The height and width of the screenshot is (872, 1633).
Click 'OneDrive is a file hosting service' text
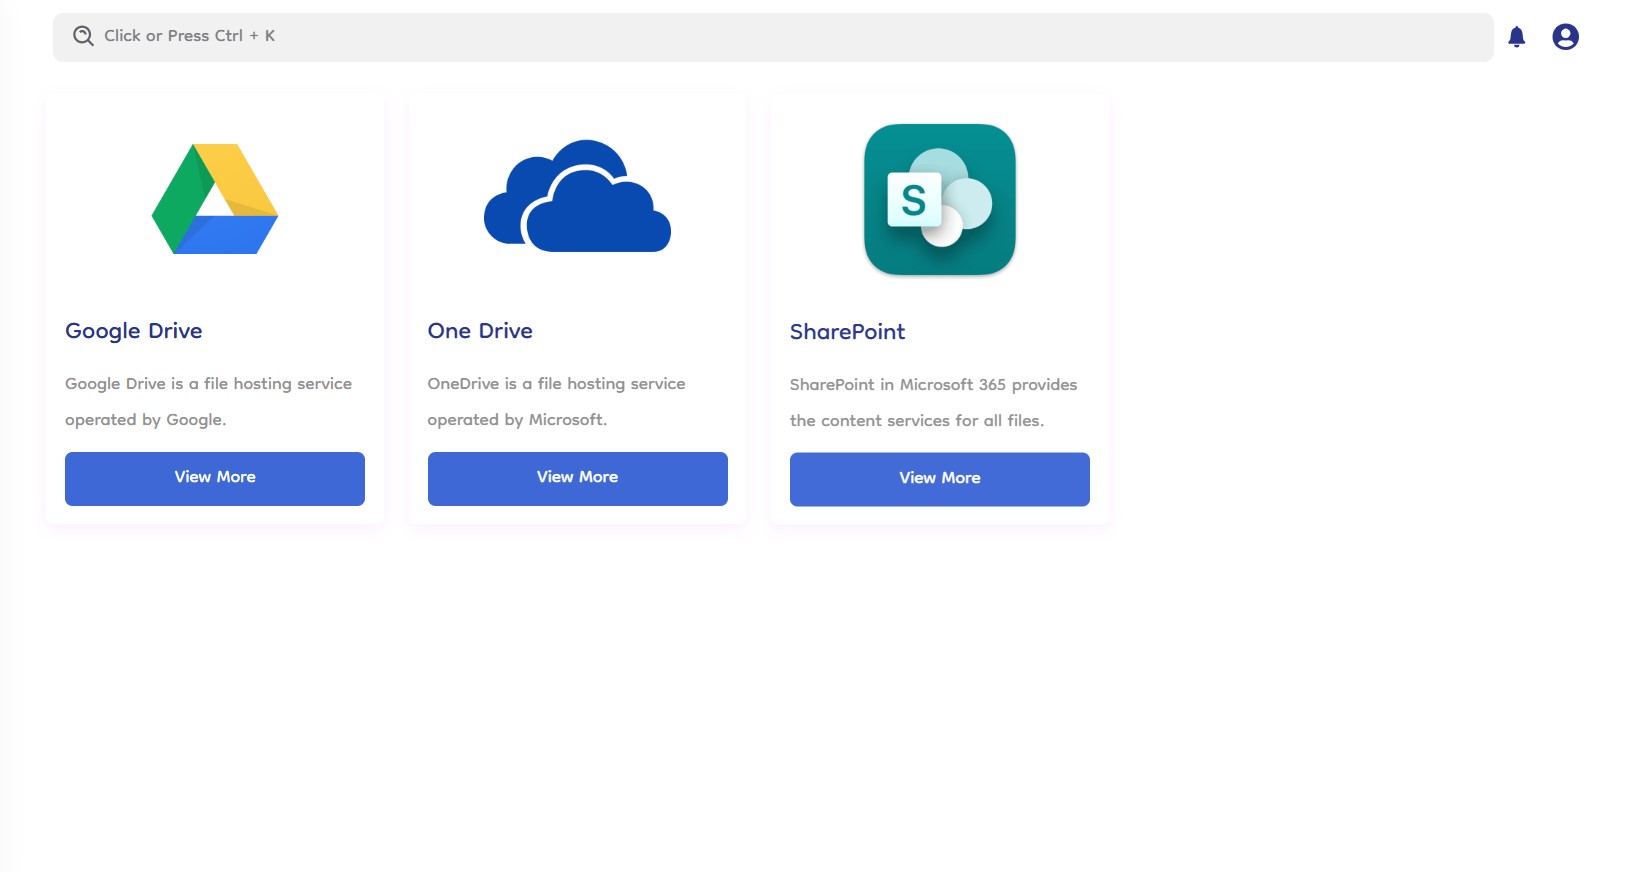coord(556,384)
